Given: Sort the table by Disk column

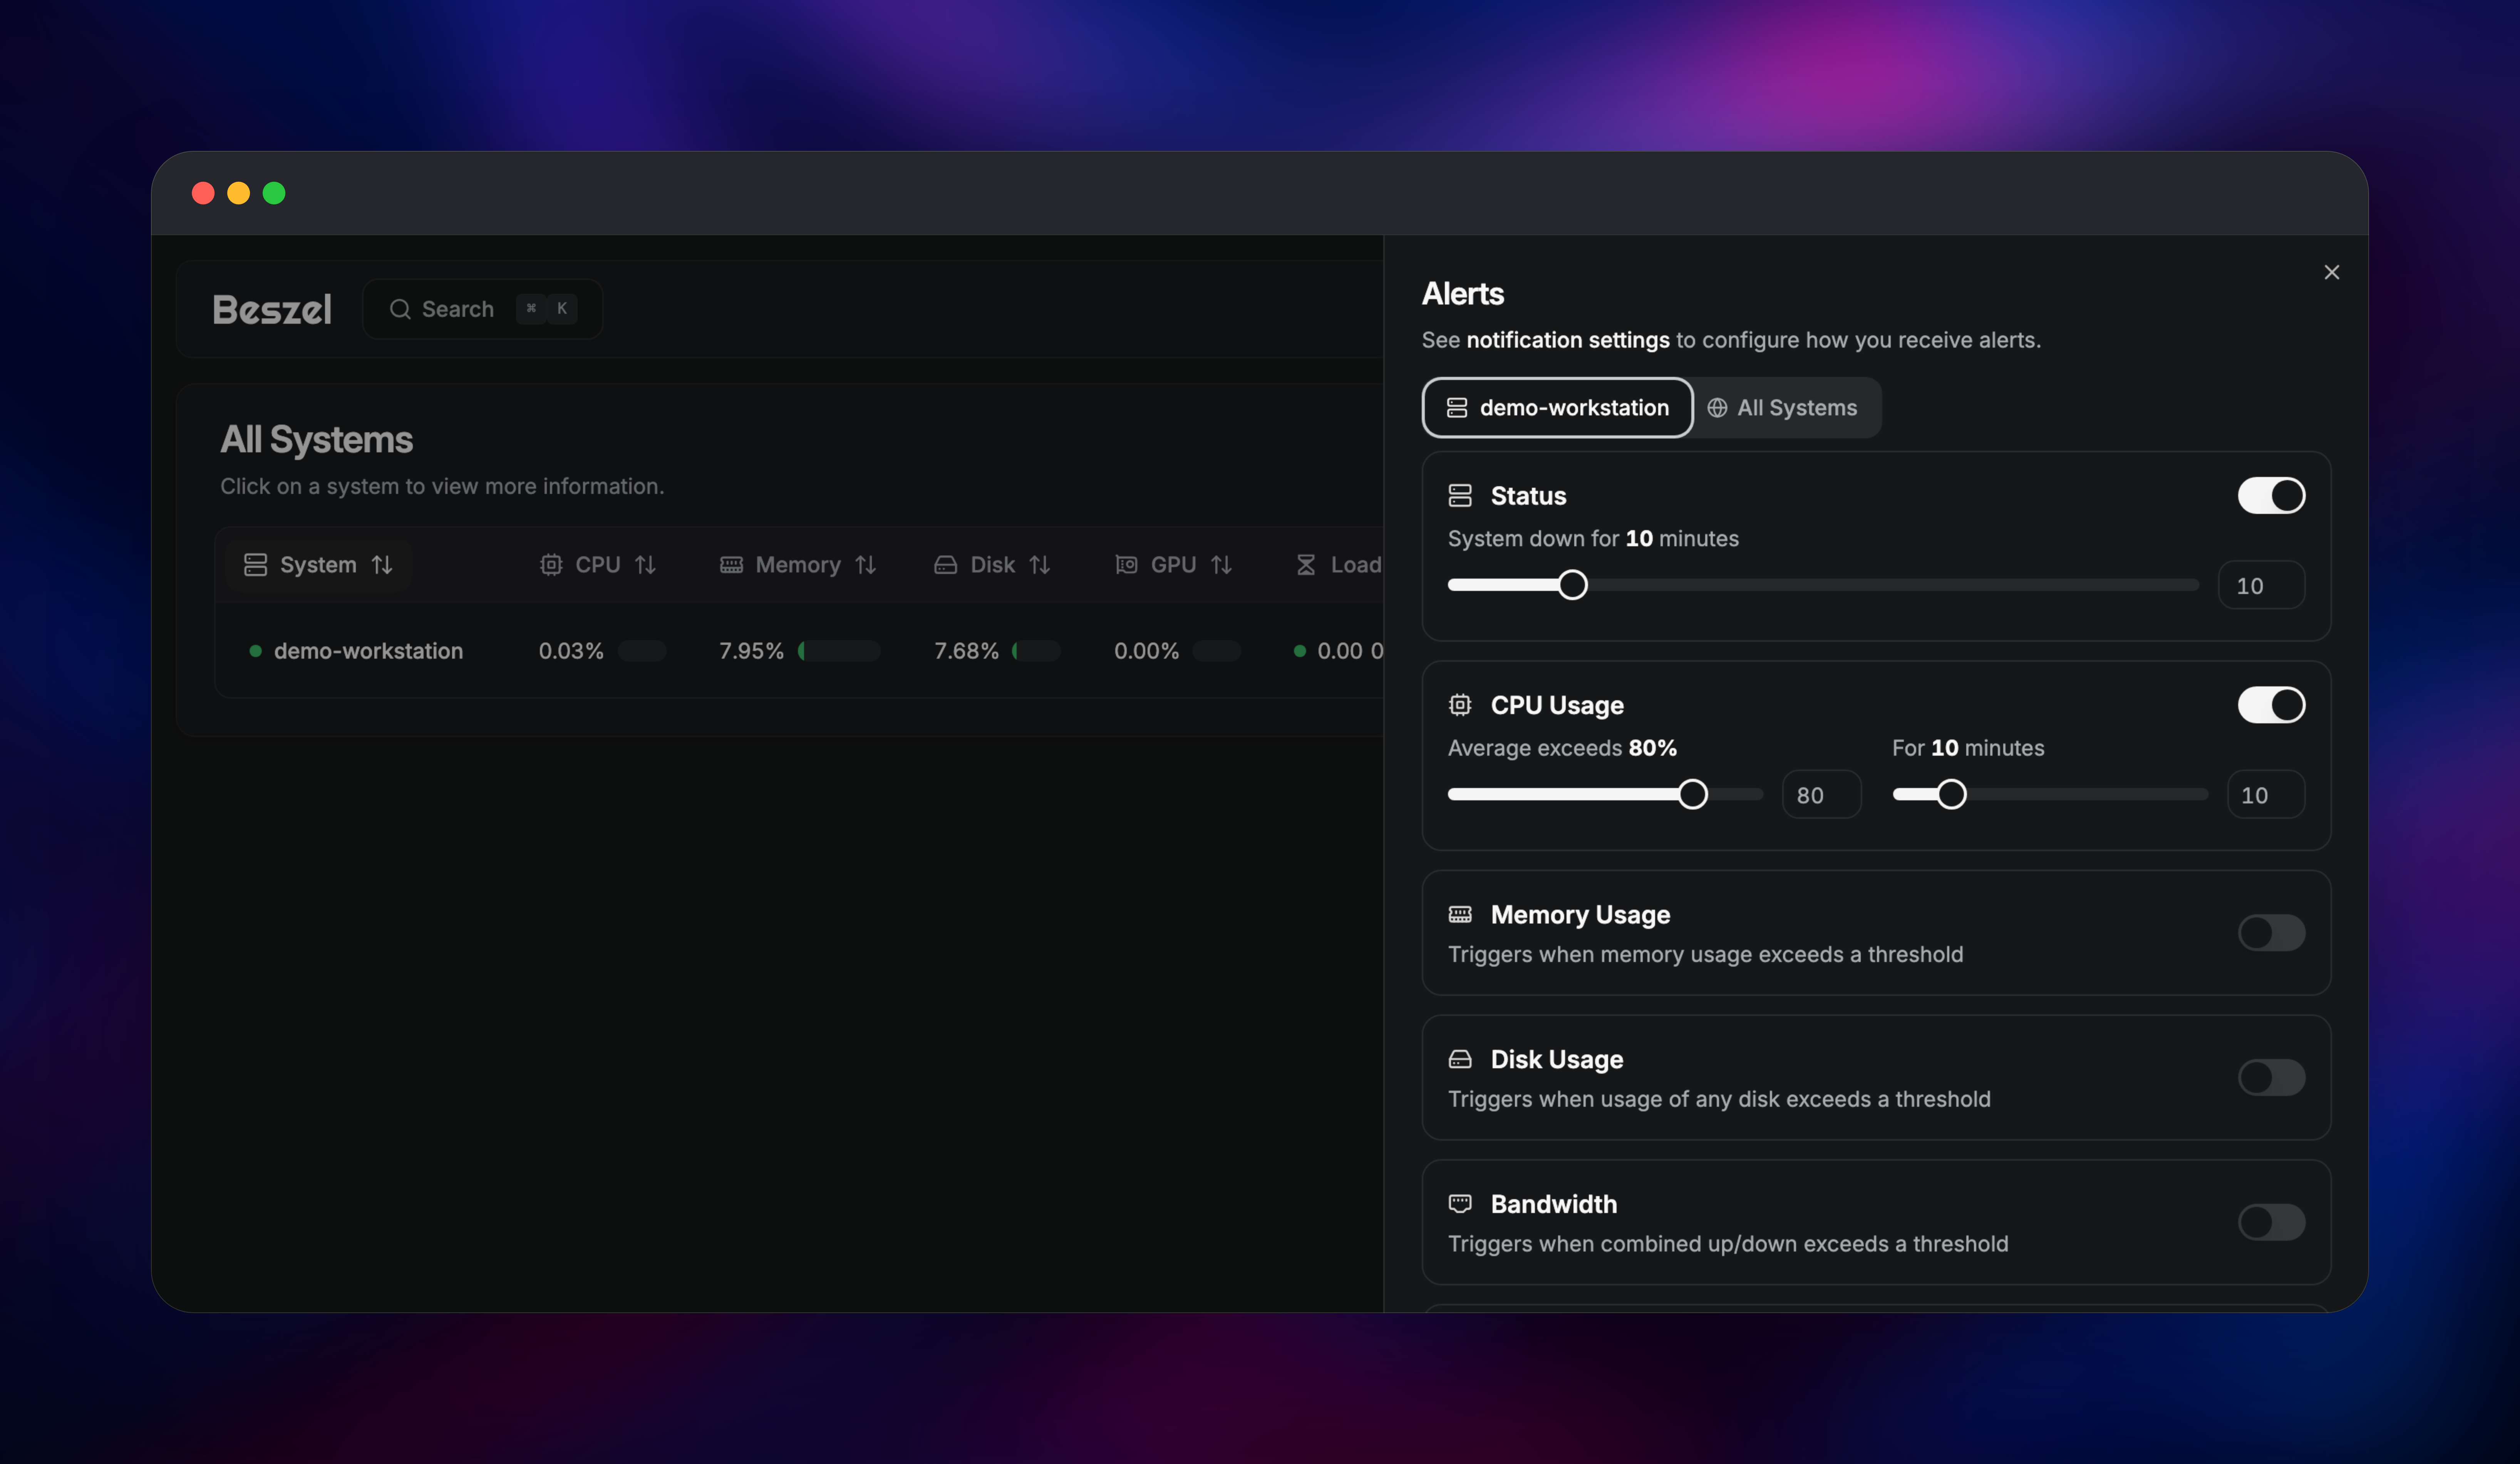Looking at the screenshot, I should 992,565.
